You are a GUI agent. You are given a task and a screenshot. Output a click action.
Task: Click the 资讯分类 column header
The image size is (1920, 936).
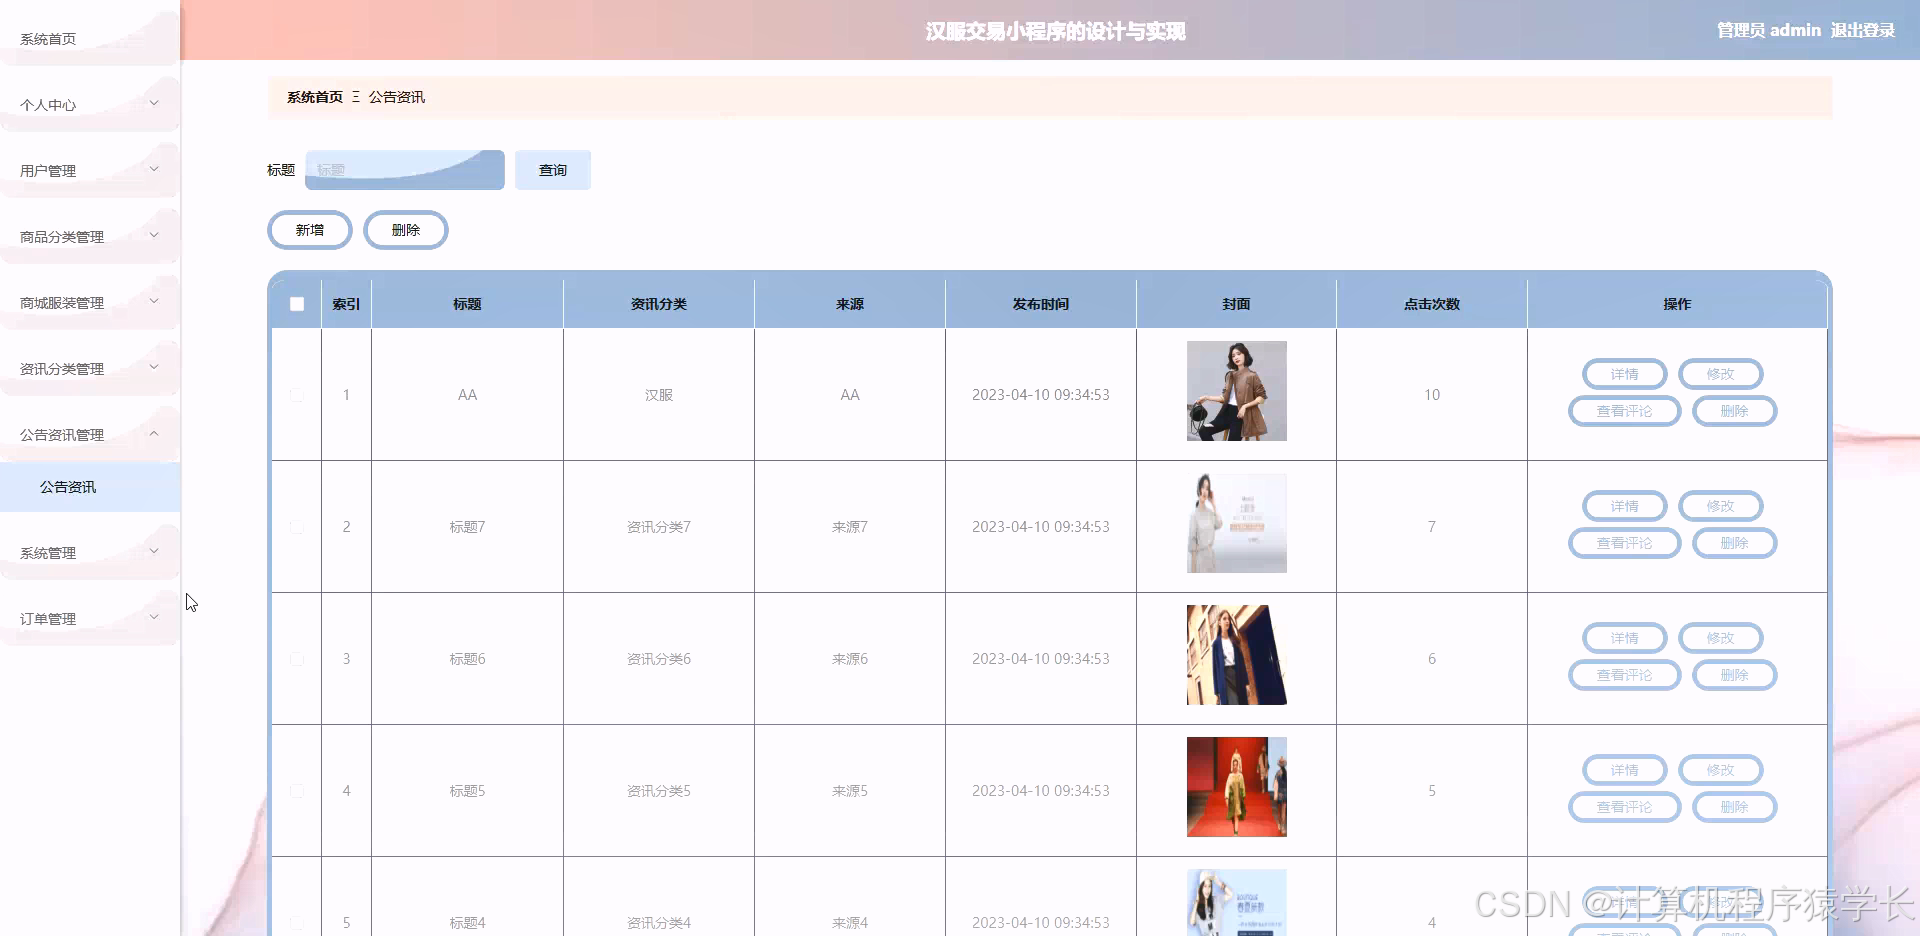point(659,304)
